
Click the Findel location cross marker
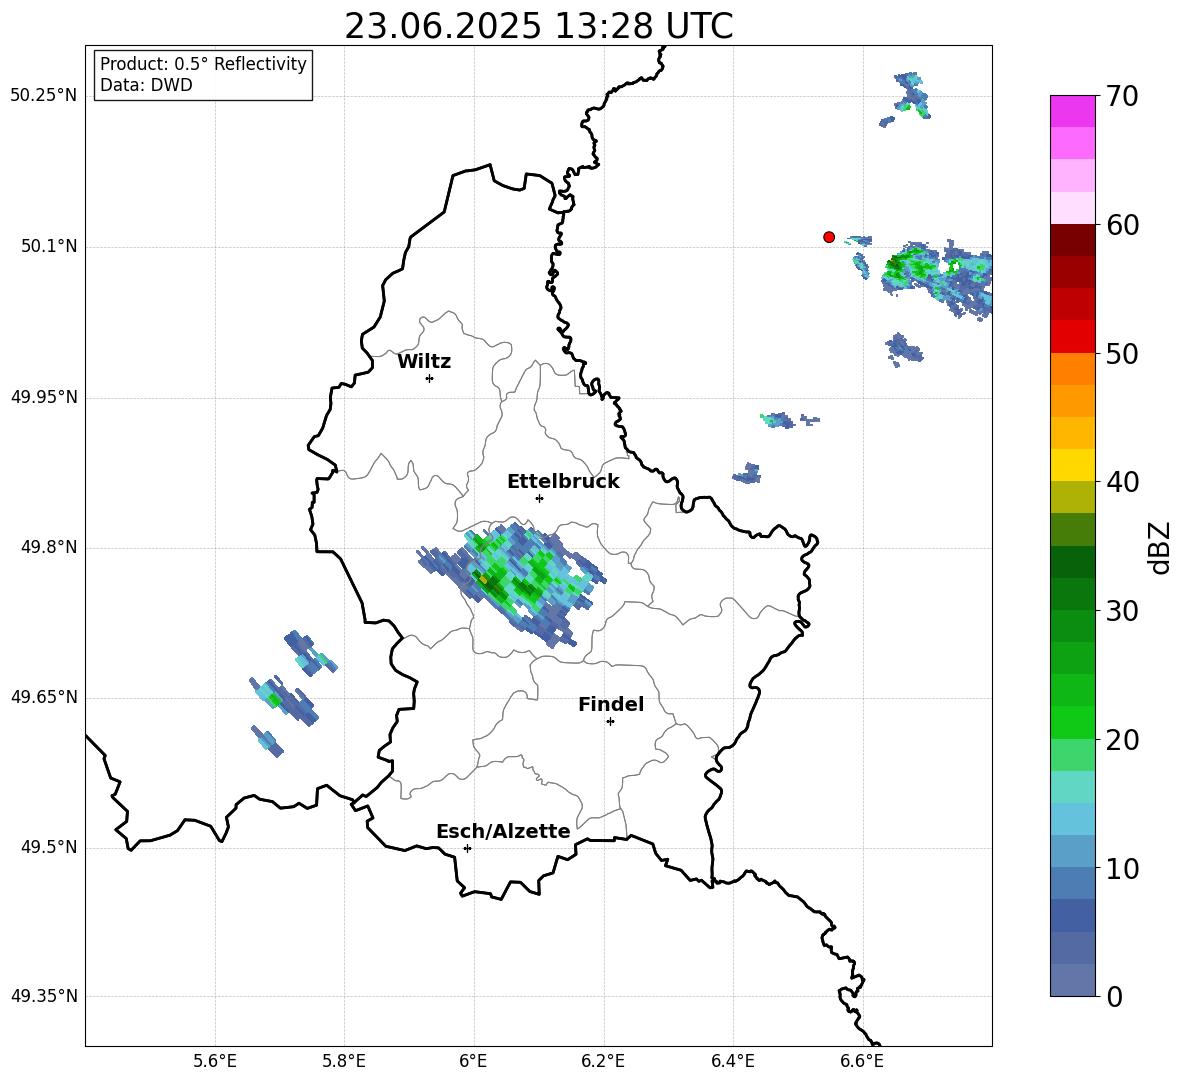coord(610,722)
